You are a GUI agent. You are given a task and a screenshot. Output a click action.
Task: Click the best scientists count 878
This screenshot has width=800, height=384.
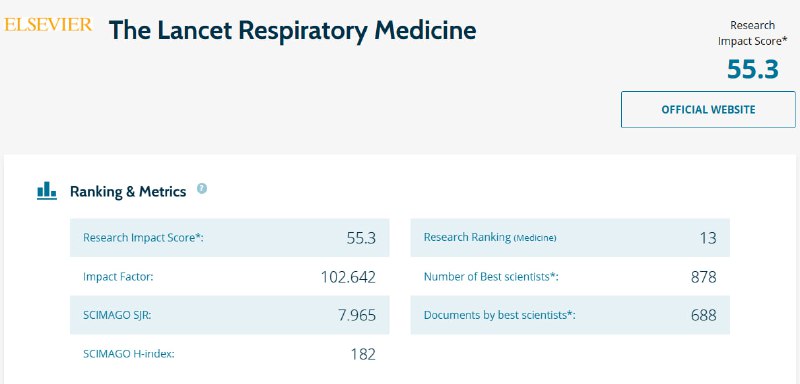pos(703,277)
